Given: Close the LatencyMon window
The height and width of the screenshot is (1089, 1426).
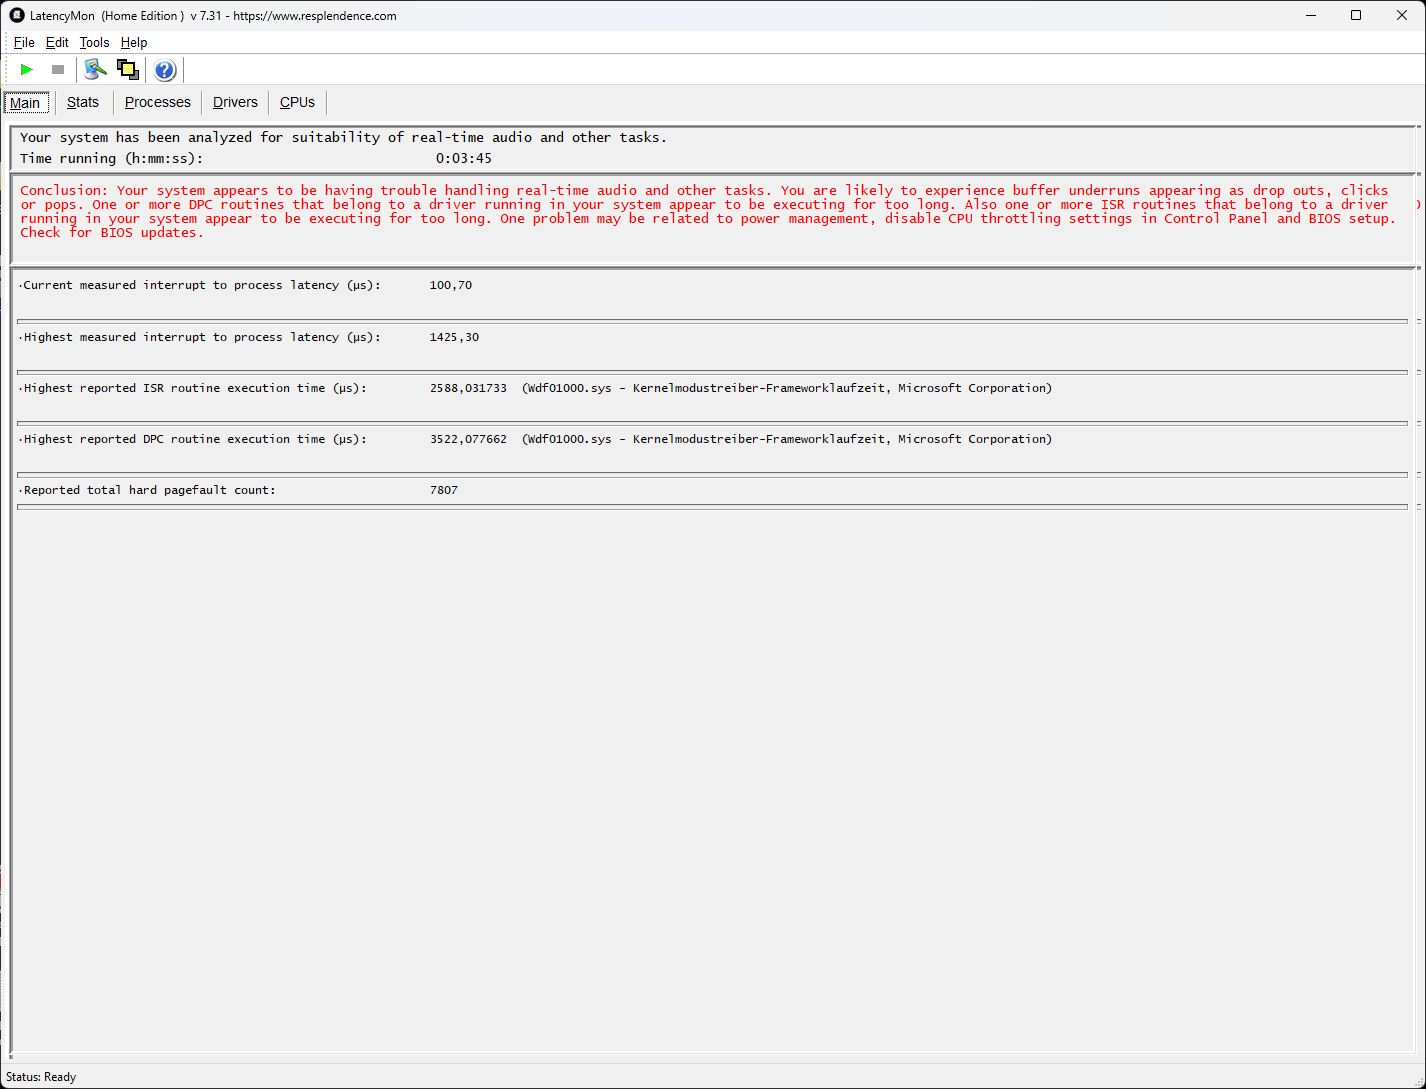Looking at the screenshot, I should point(1402,15).
